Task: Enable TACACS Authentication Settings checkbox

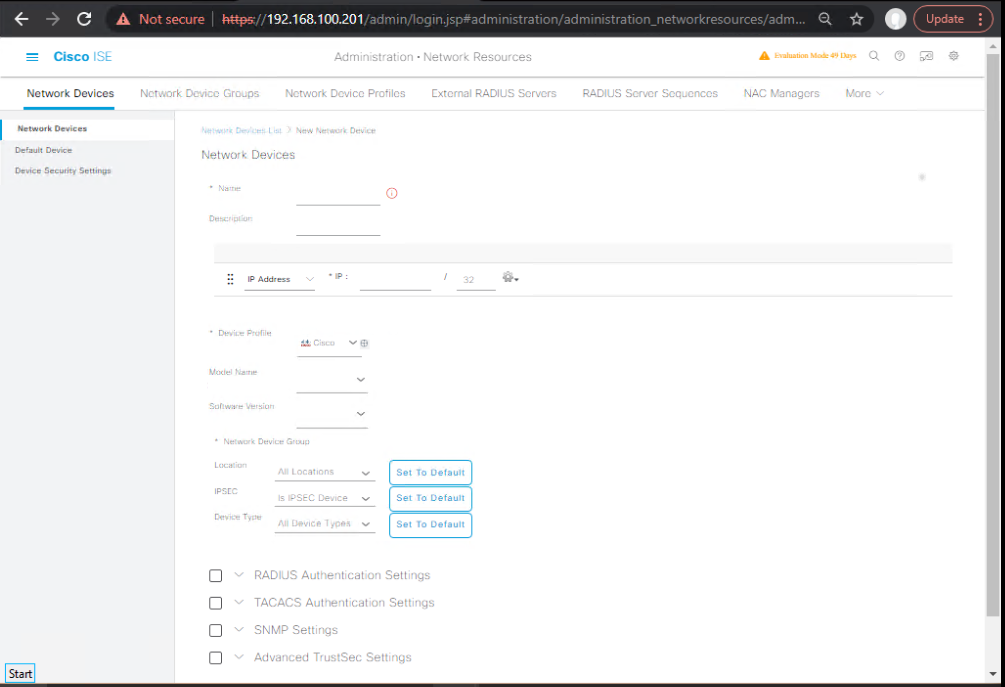Action: click(215, 603)
